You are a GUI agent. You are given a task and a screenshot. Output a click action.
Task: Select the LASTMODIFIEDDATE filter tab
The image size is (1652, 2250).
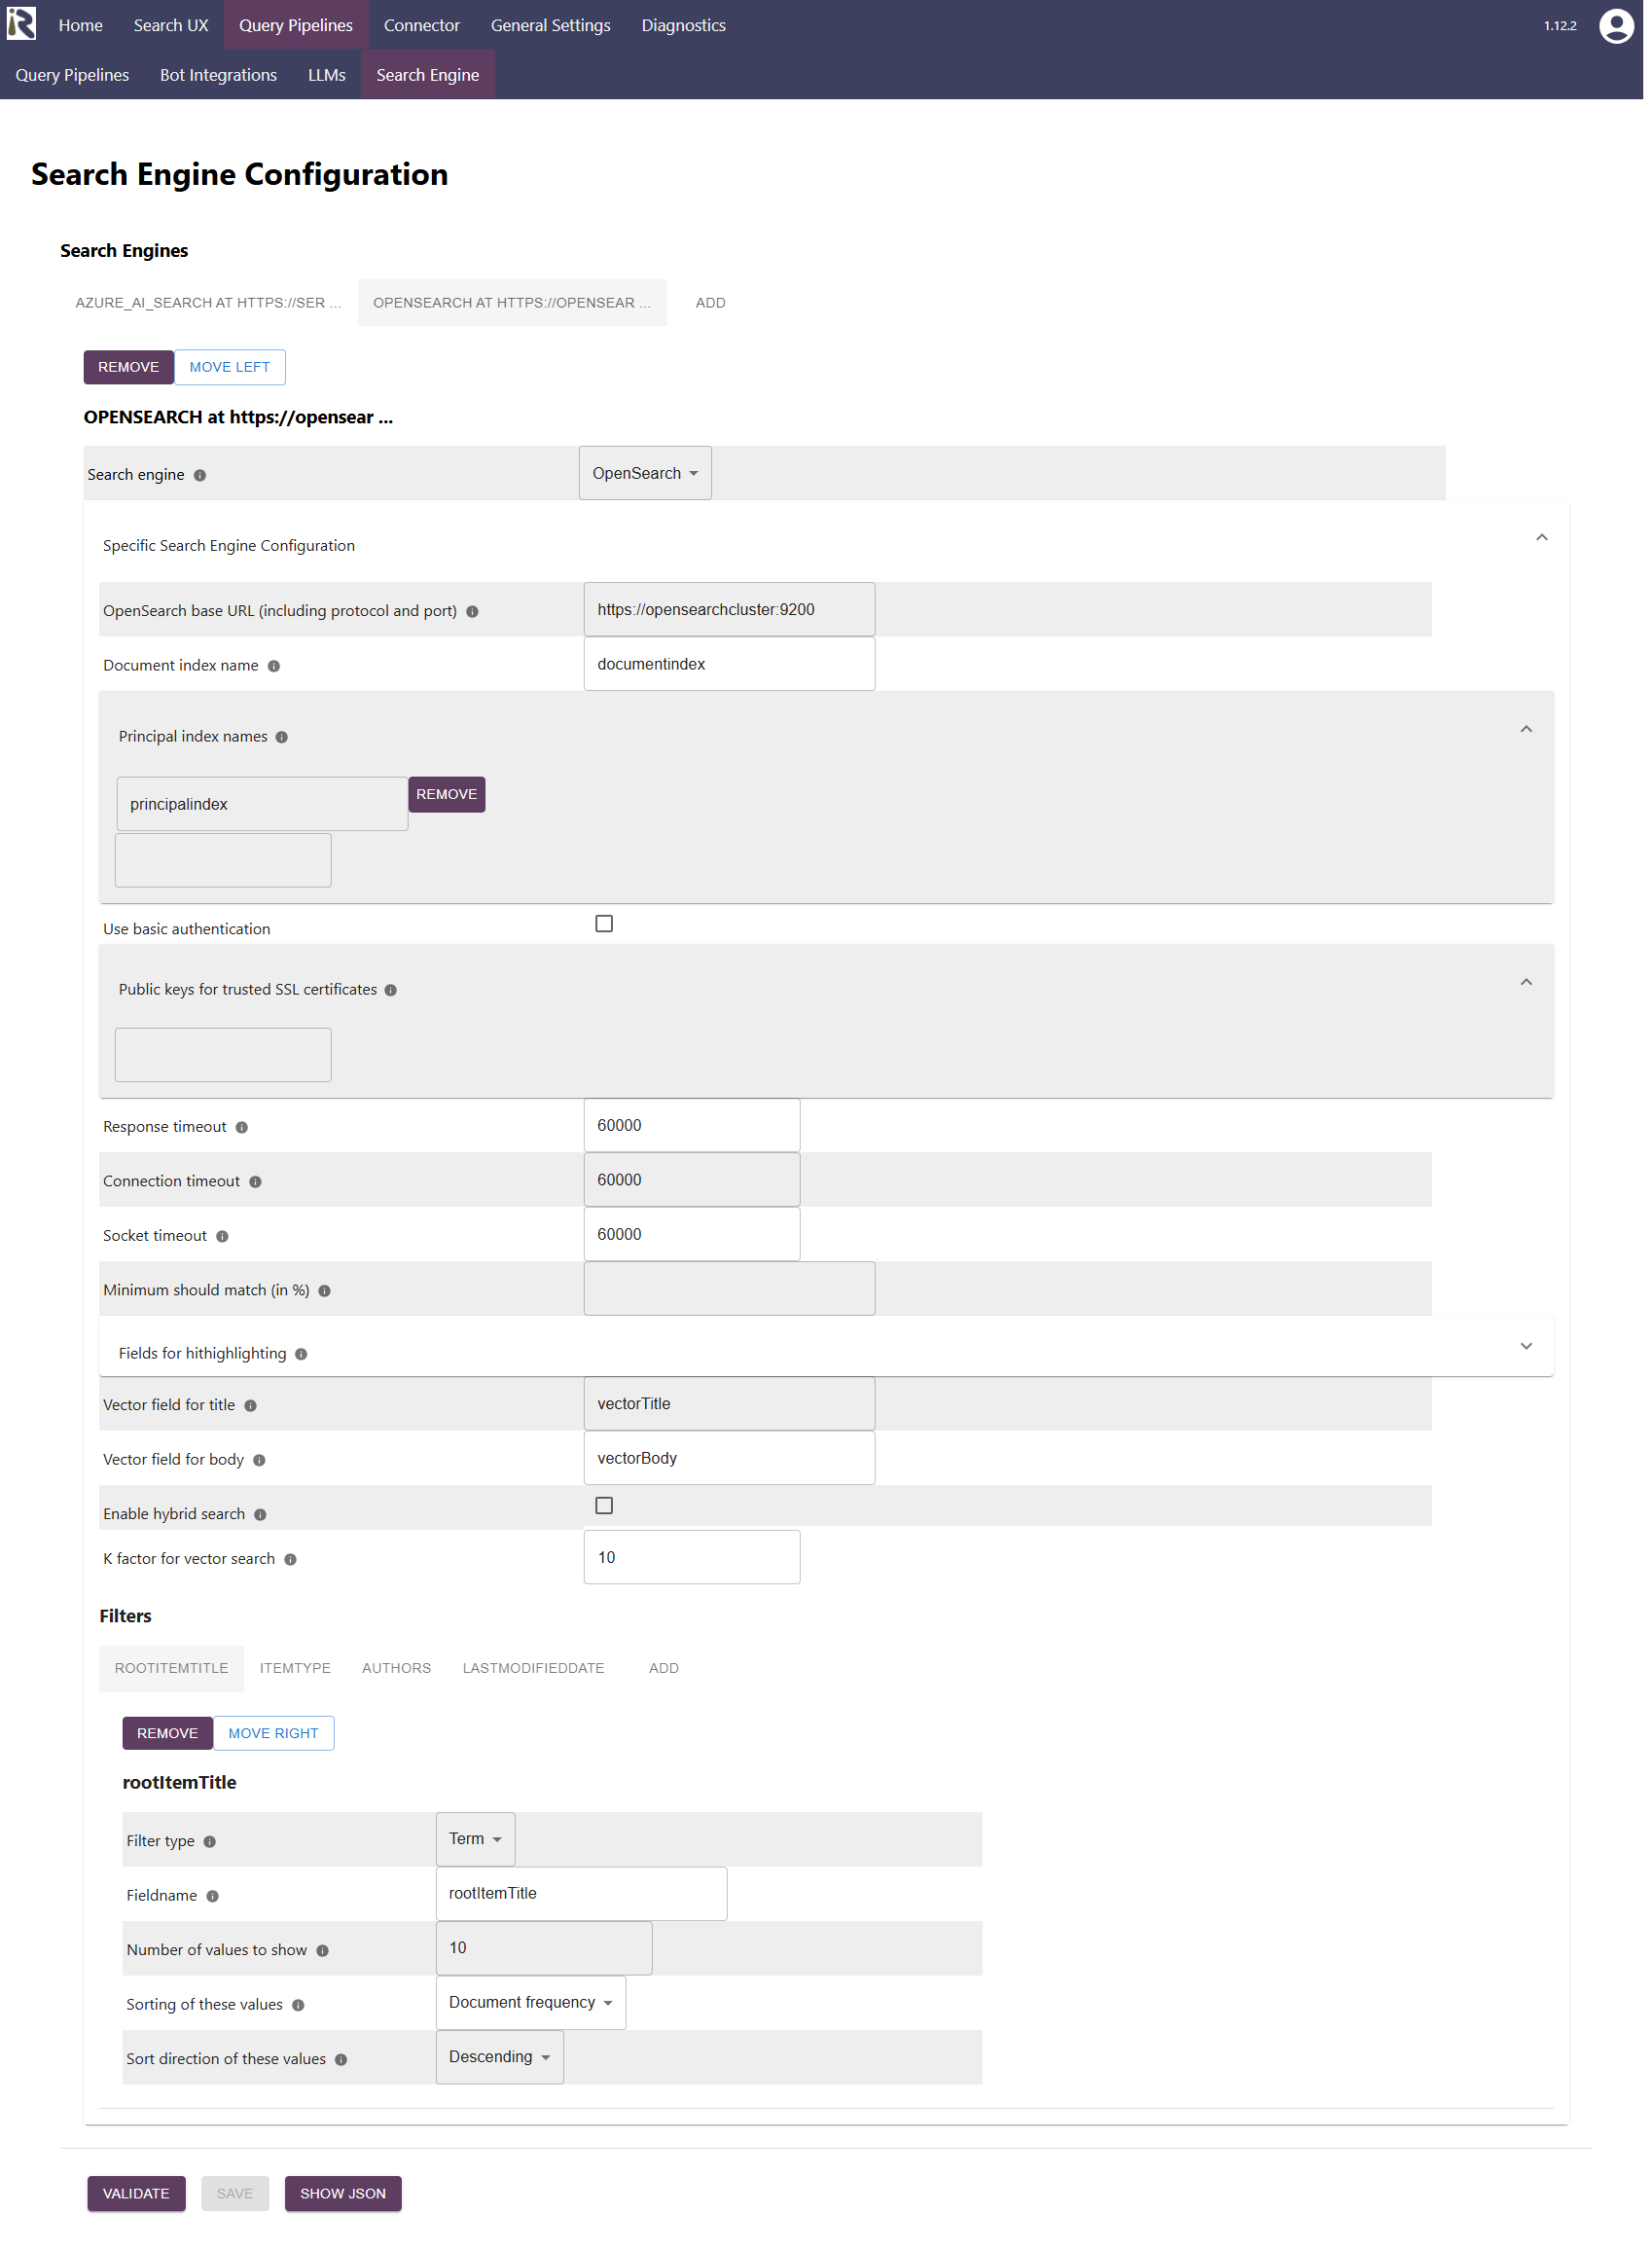pyautogui.click(x=533, y=1668)
